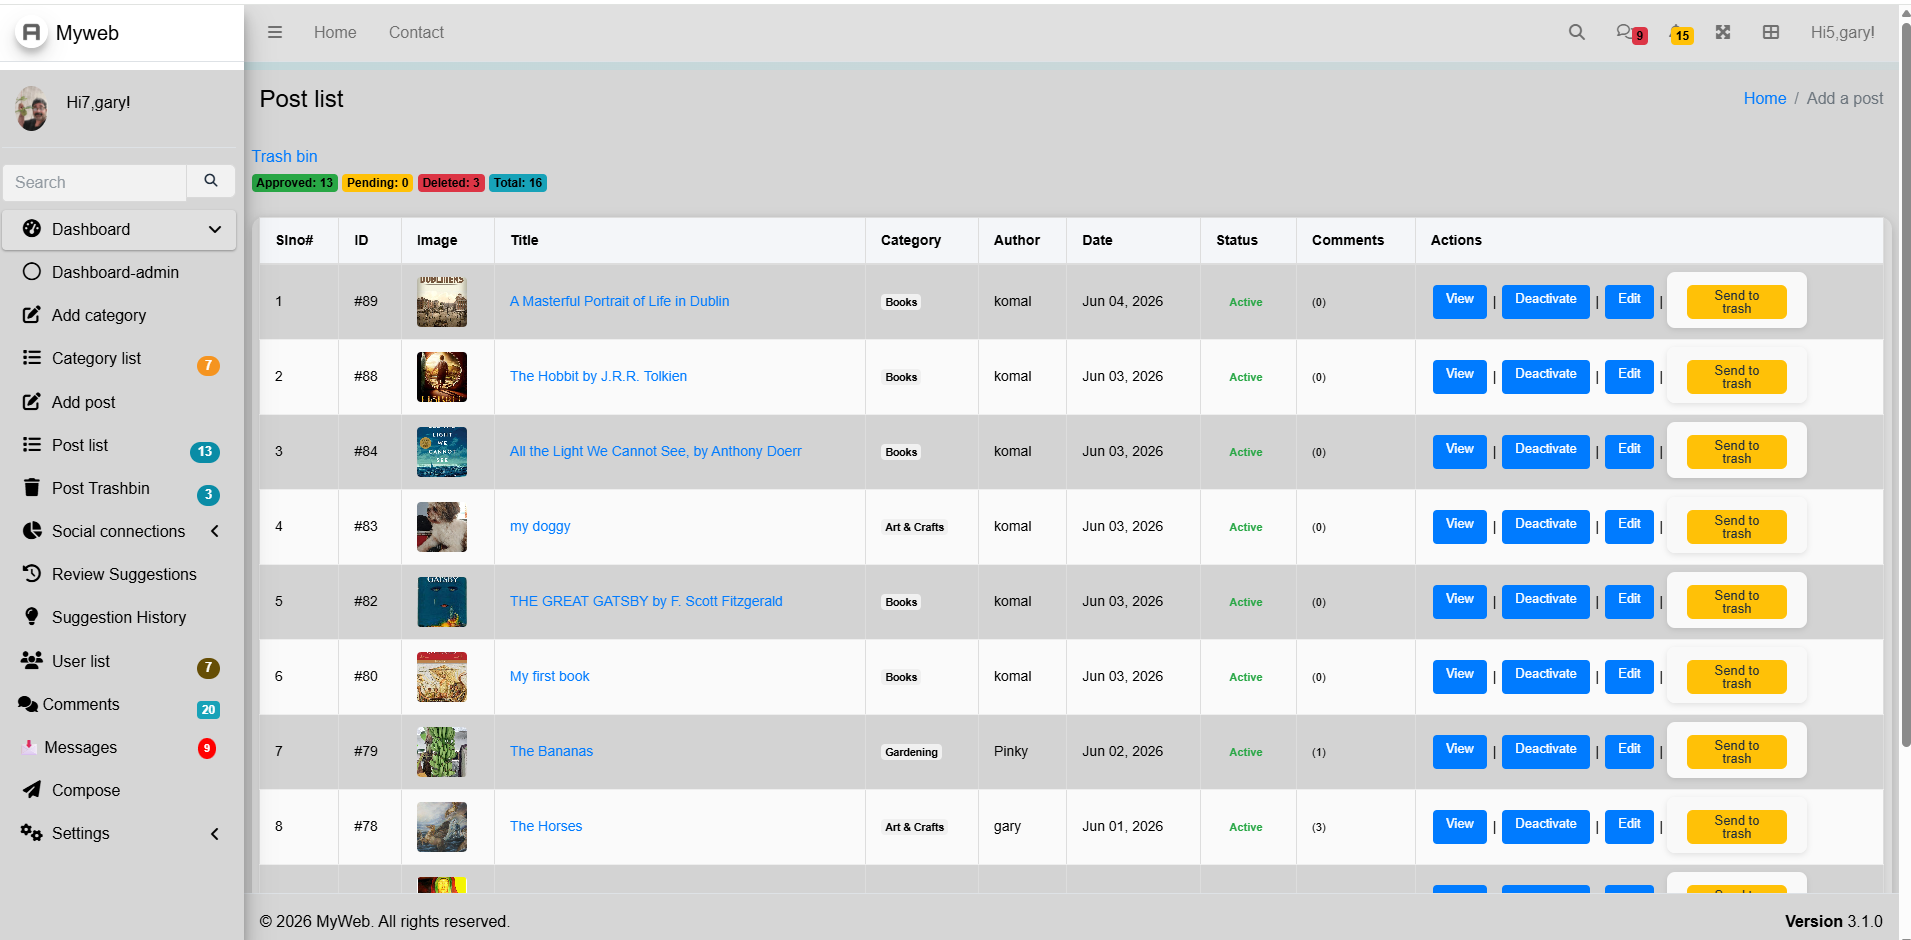Deactivate The Hobbit by J.R.R. Tolkien post
The width and height of the screenshot is (1911, 940).
(x=1545, y=376)
